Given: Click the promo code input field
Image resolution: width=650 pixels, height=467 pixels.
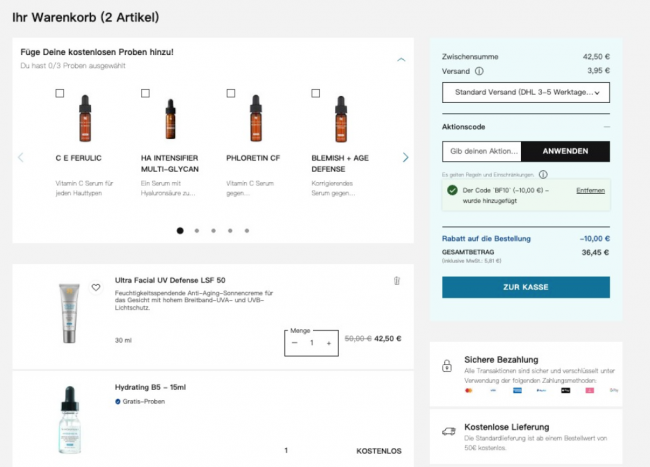Looking at the screenshot, I should pyautogui.click(x=481, y=151).
